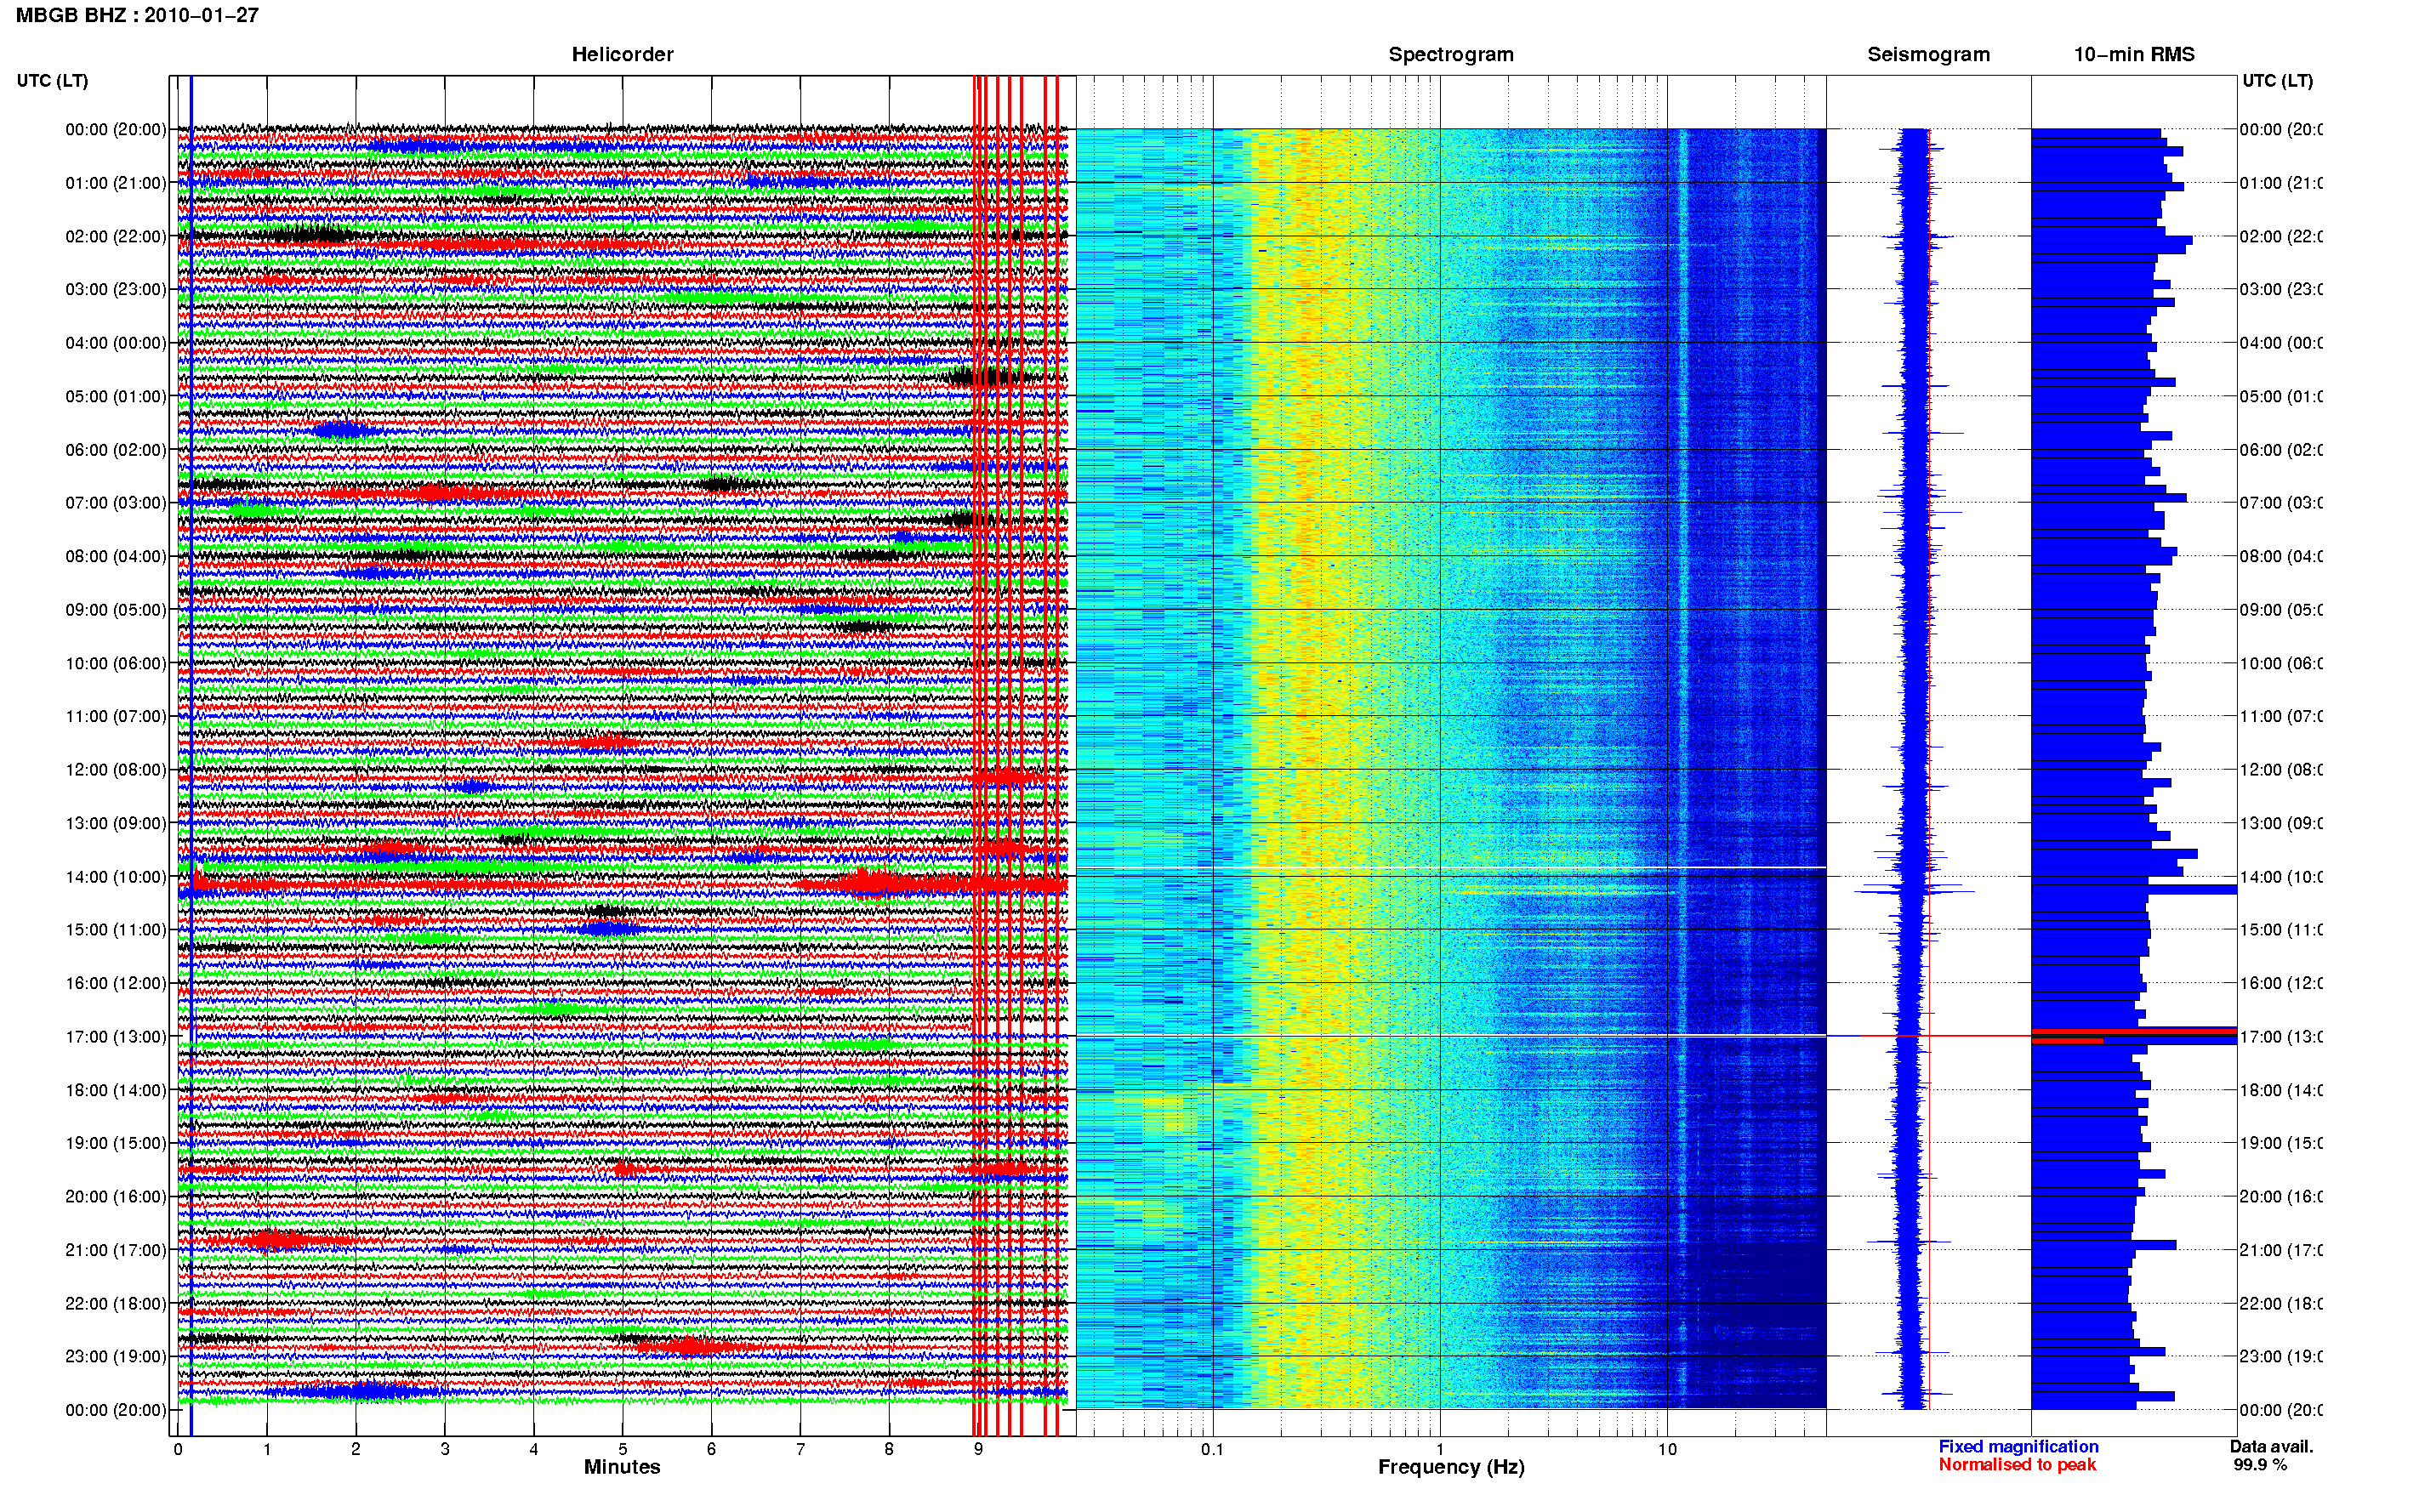The height and width of the screenshot is (1512, 2419).
Task: Click the 10 tick on frequency axis
Action: point(1667,1449)
